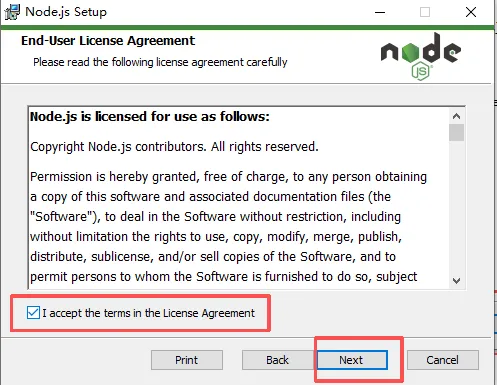The image size is (497, 385).
Task: Click the green hexagon in node logo
Action: [410, 53]
